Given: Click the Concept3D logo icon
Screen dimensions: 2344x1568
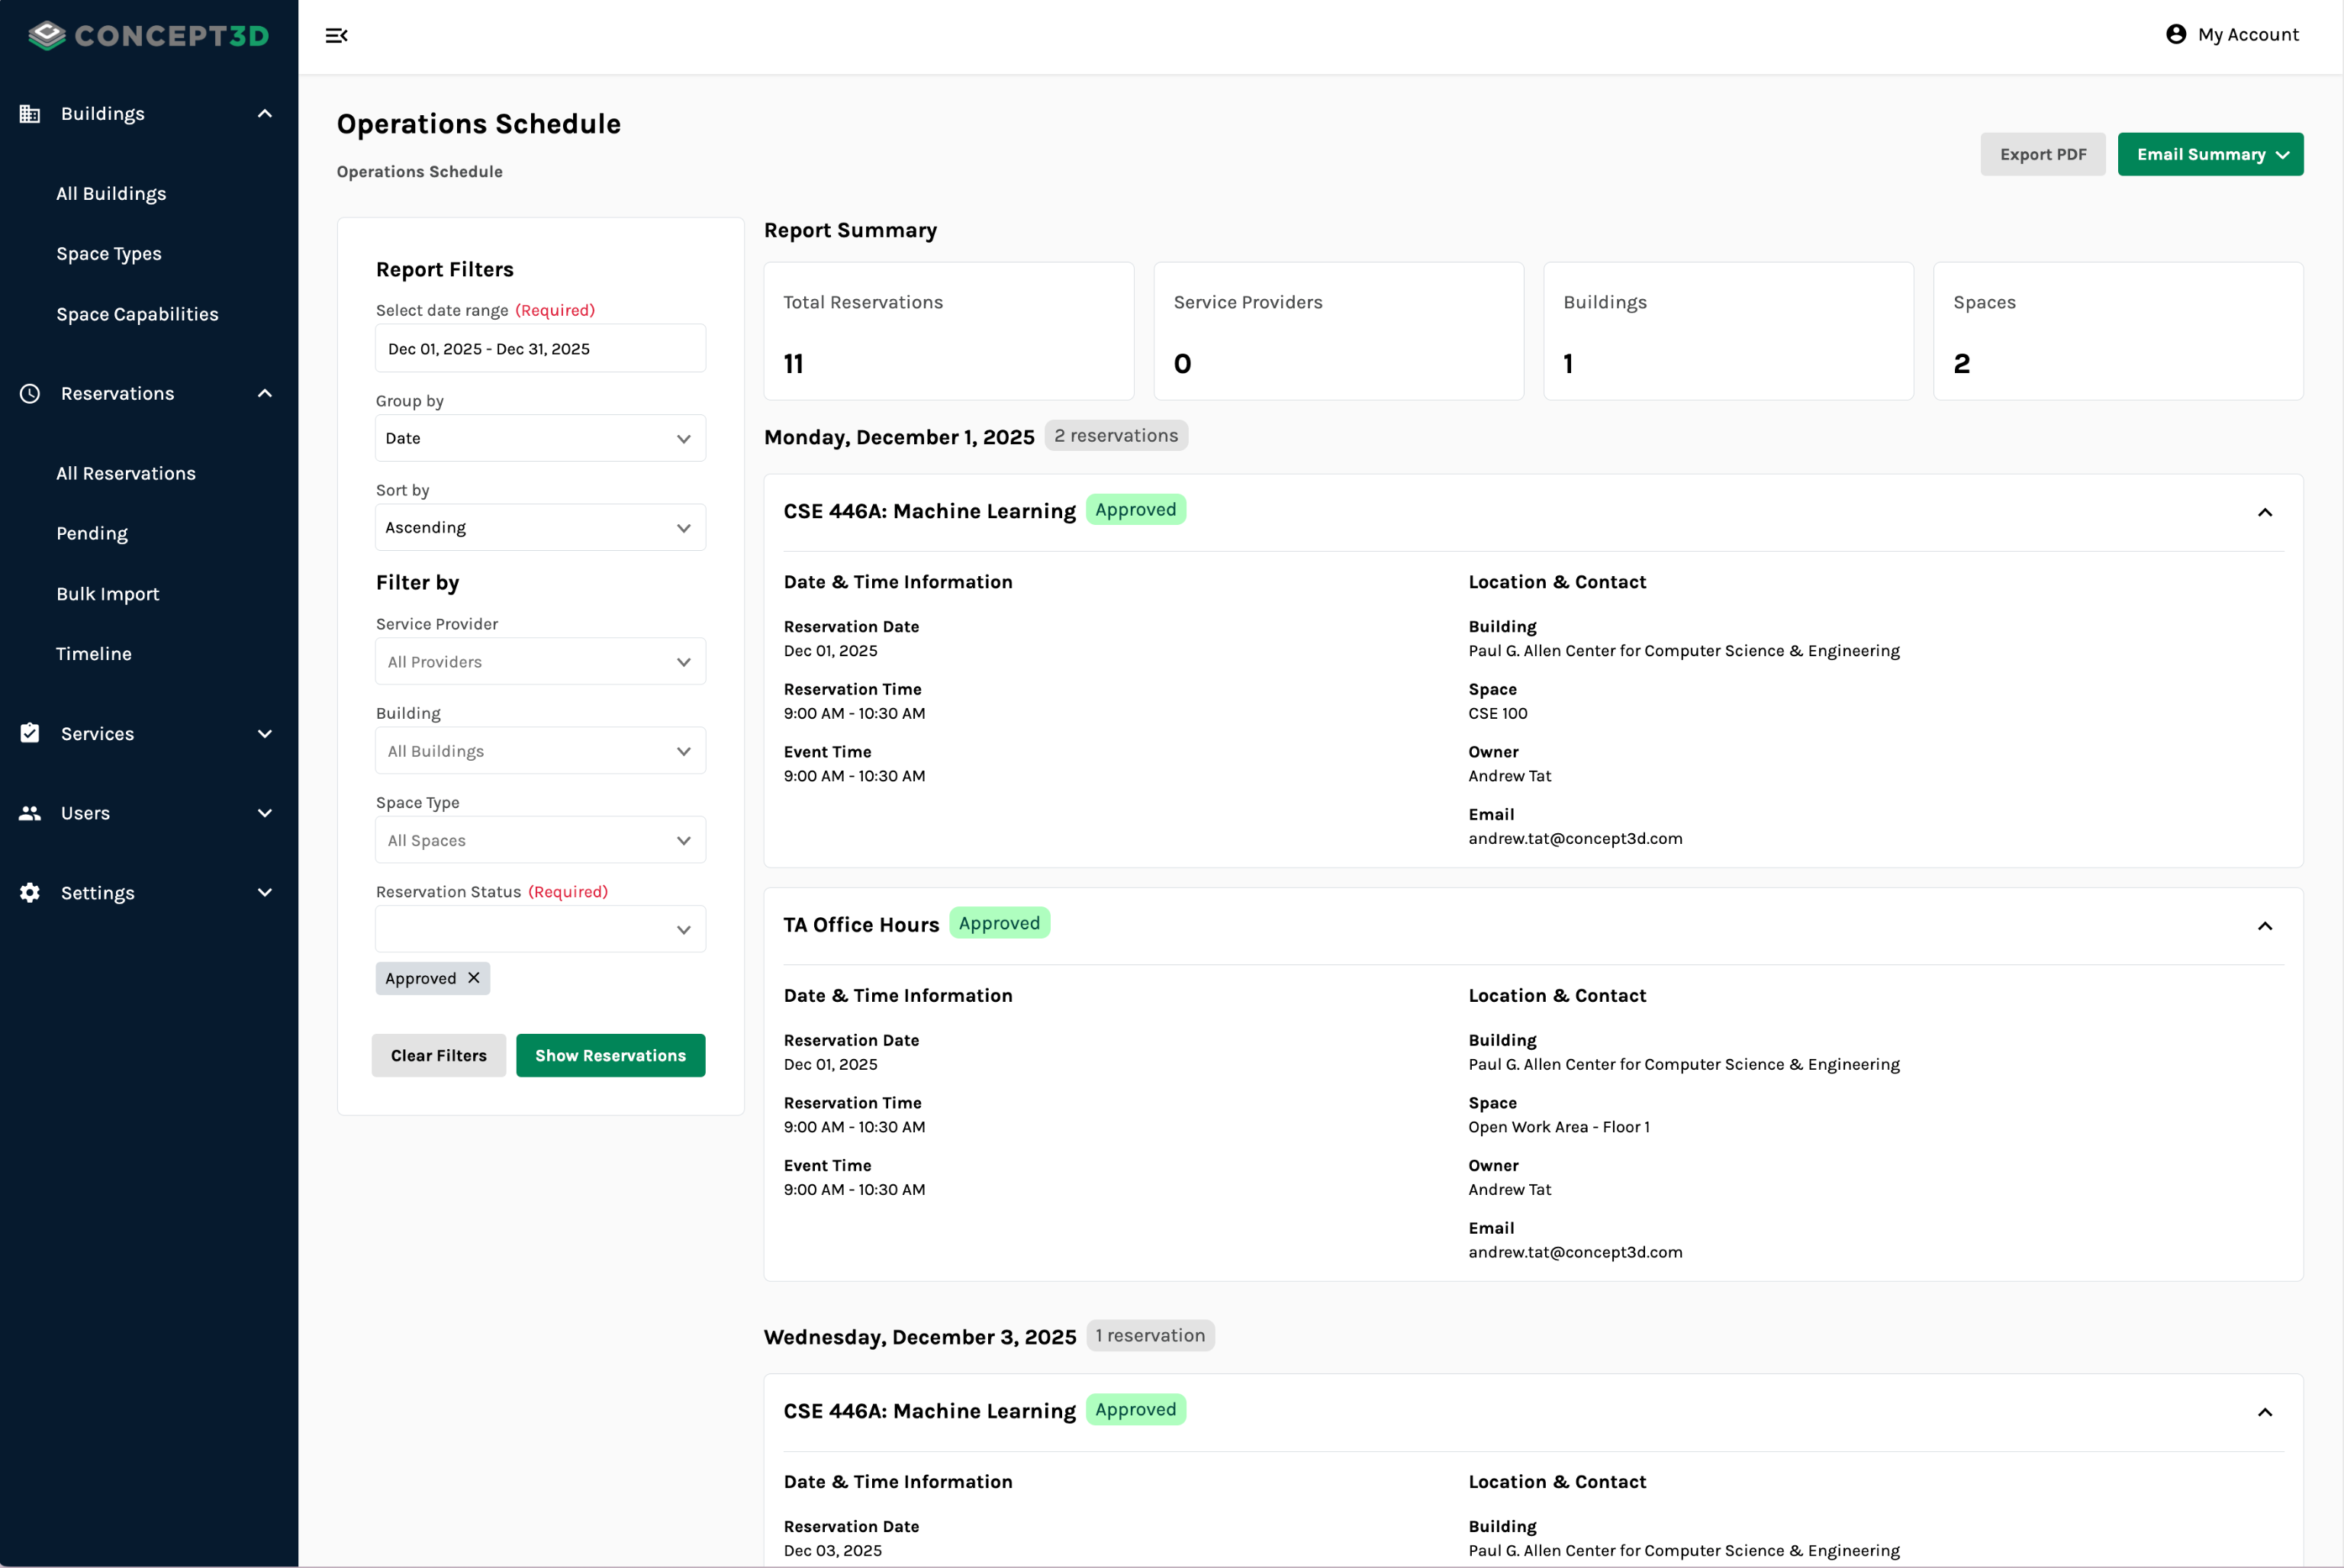Looking at the screenshot, I should [46, 36].
